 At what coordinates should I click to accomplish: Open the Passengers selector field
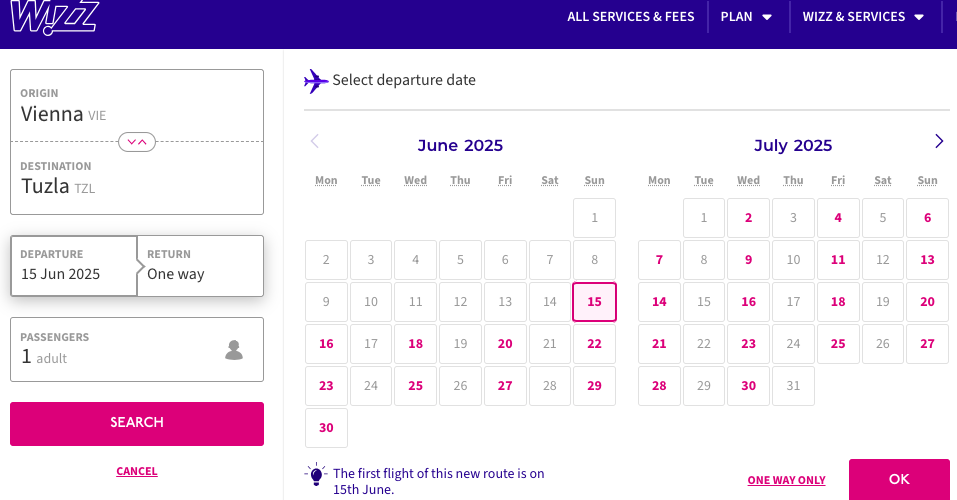[x=137, y=349]
